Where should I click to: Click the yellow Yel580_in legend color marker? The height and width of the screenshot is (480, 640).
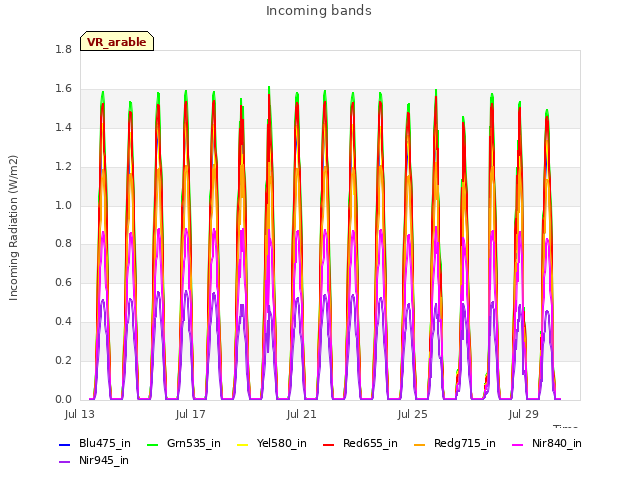(x=243, y=444)
